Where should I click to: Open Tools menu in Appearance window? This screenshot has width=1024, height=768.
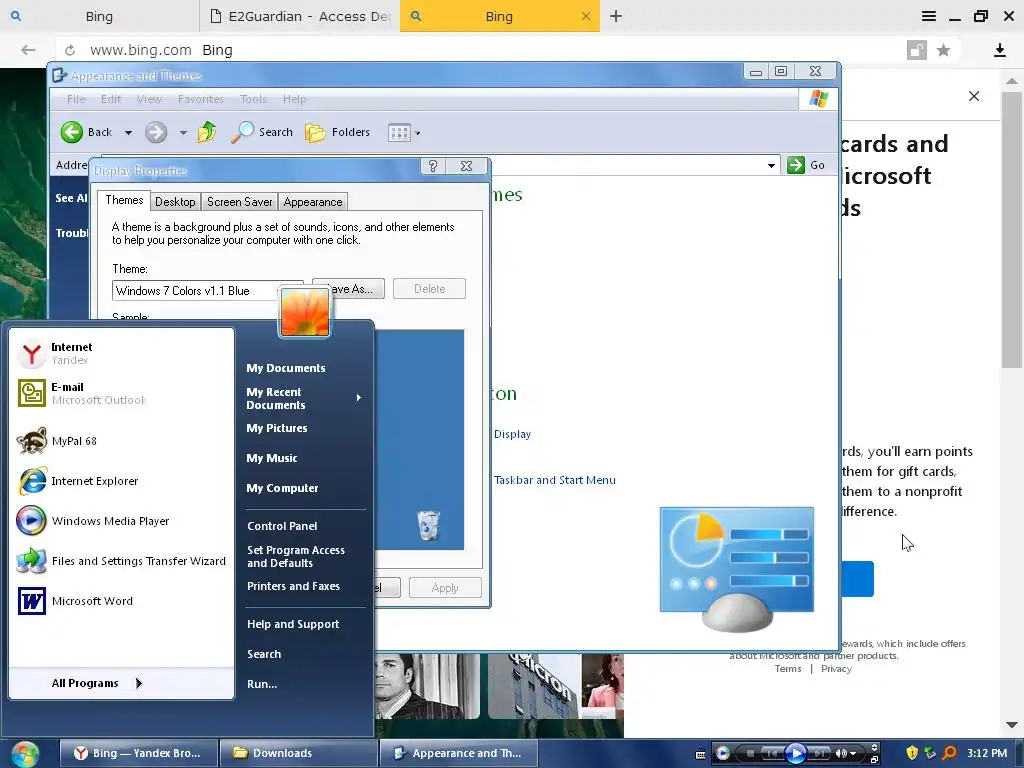coord(253,99)
